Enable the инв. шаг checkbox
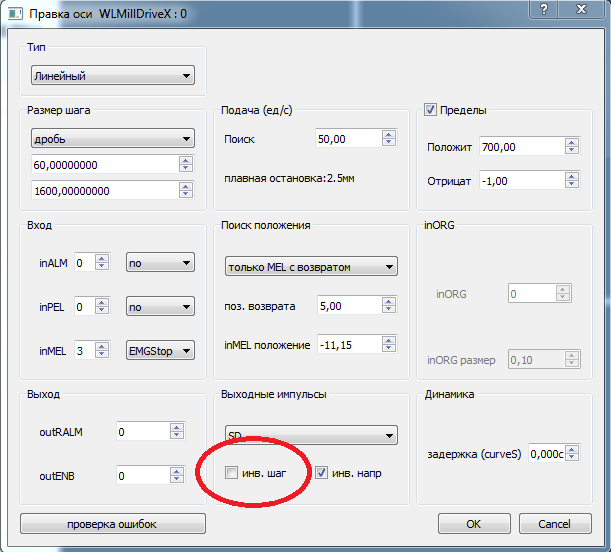611x552 pixels. point(231,473)
